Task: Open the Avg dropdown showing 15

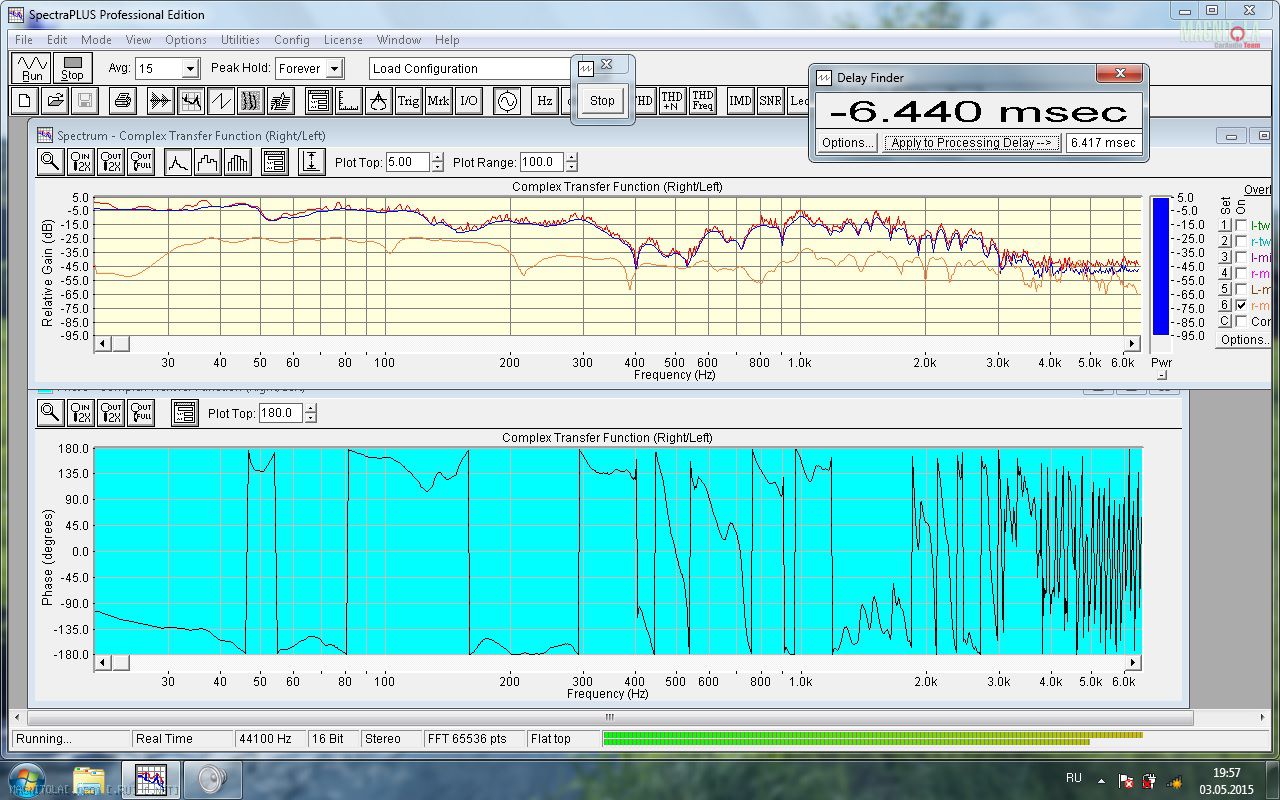Action: coord(190,69)
